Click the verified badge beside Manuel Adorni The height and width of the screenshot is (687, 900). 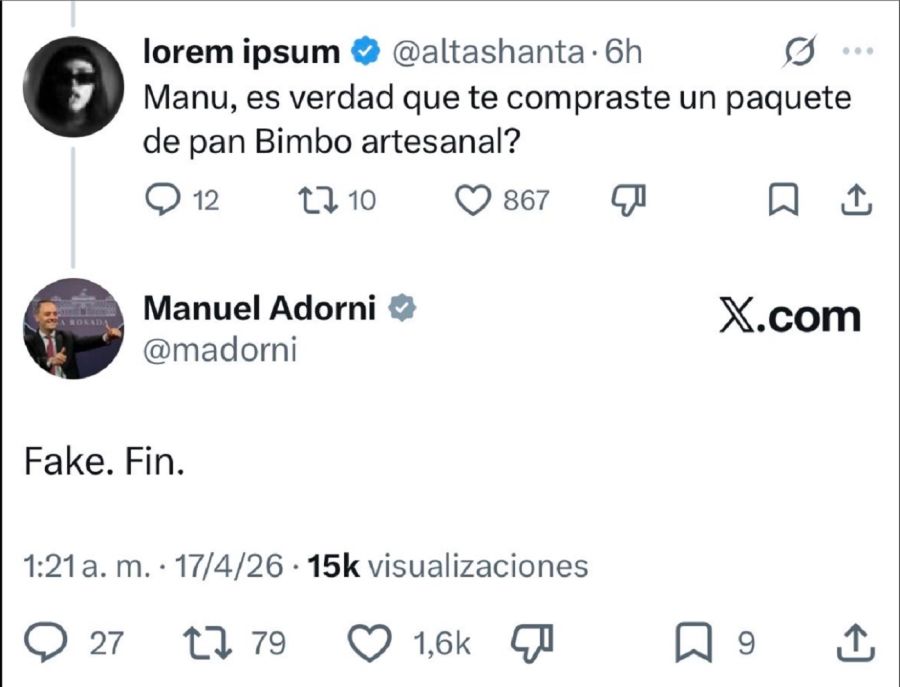[402, 308]
